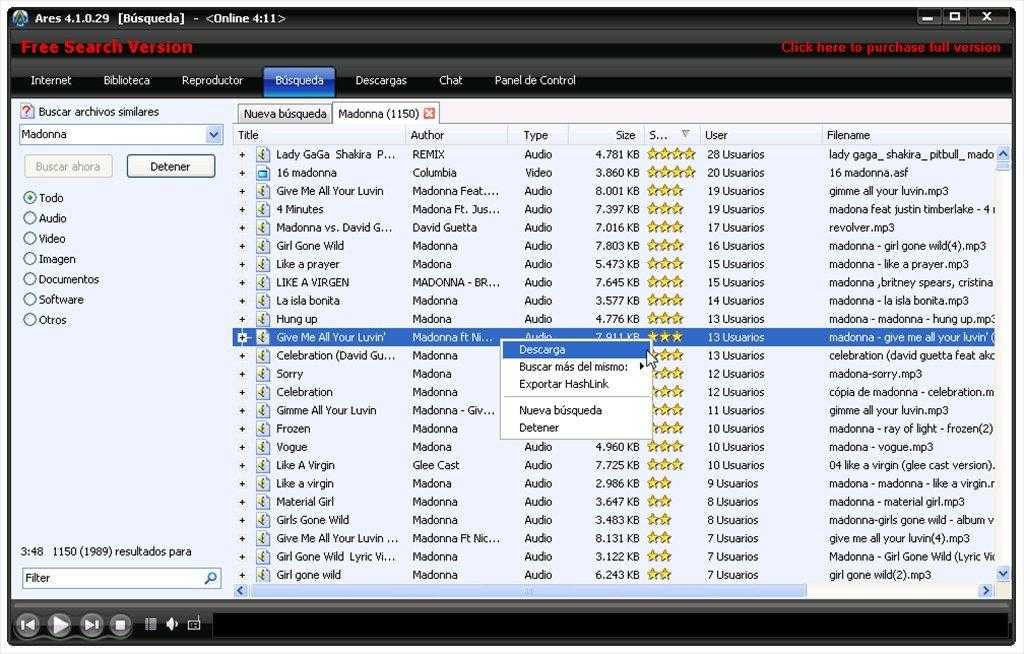1024x654 pixels.
Task: Click the radio icon in the player bar
Action: tap(194, 624)
